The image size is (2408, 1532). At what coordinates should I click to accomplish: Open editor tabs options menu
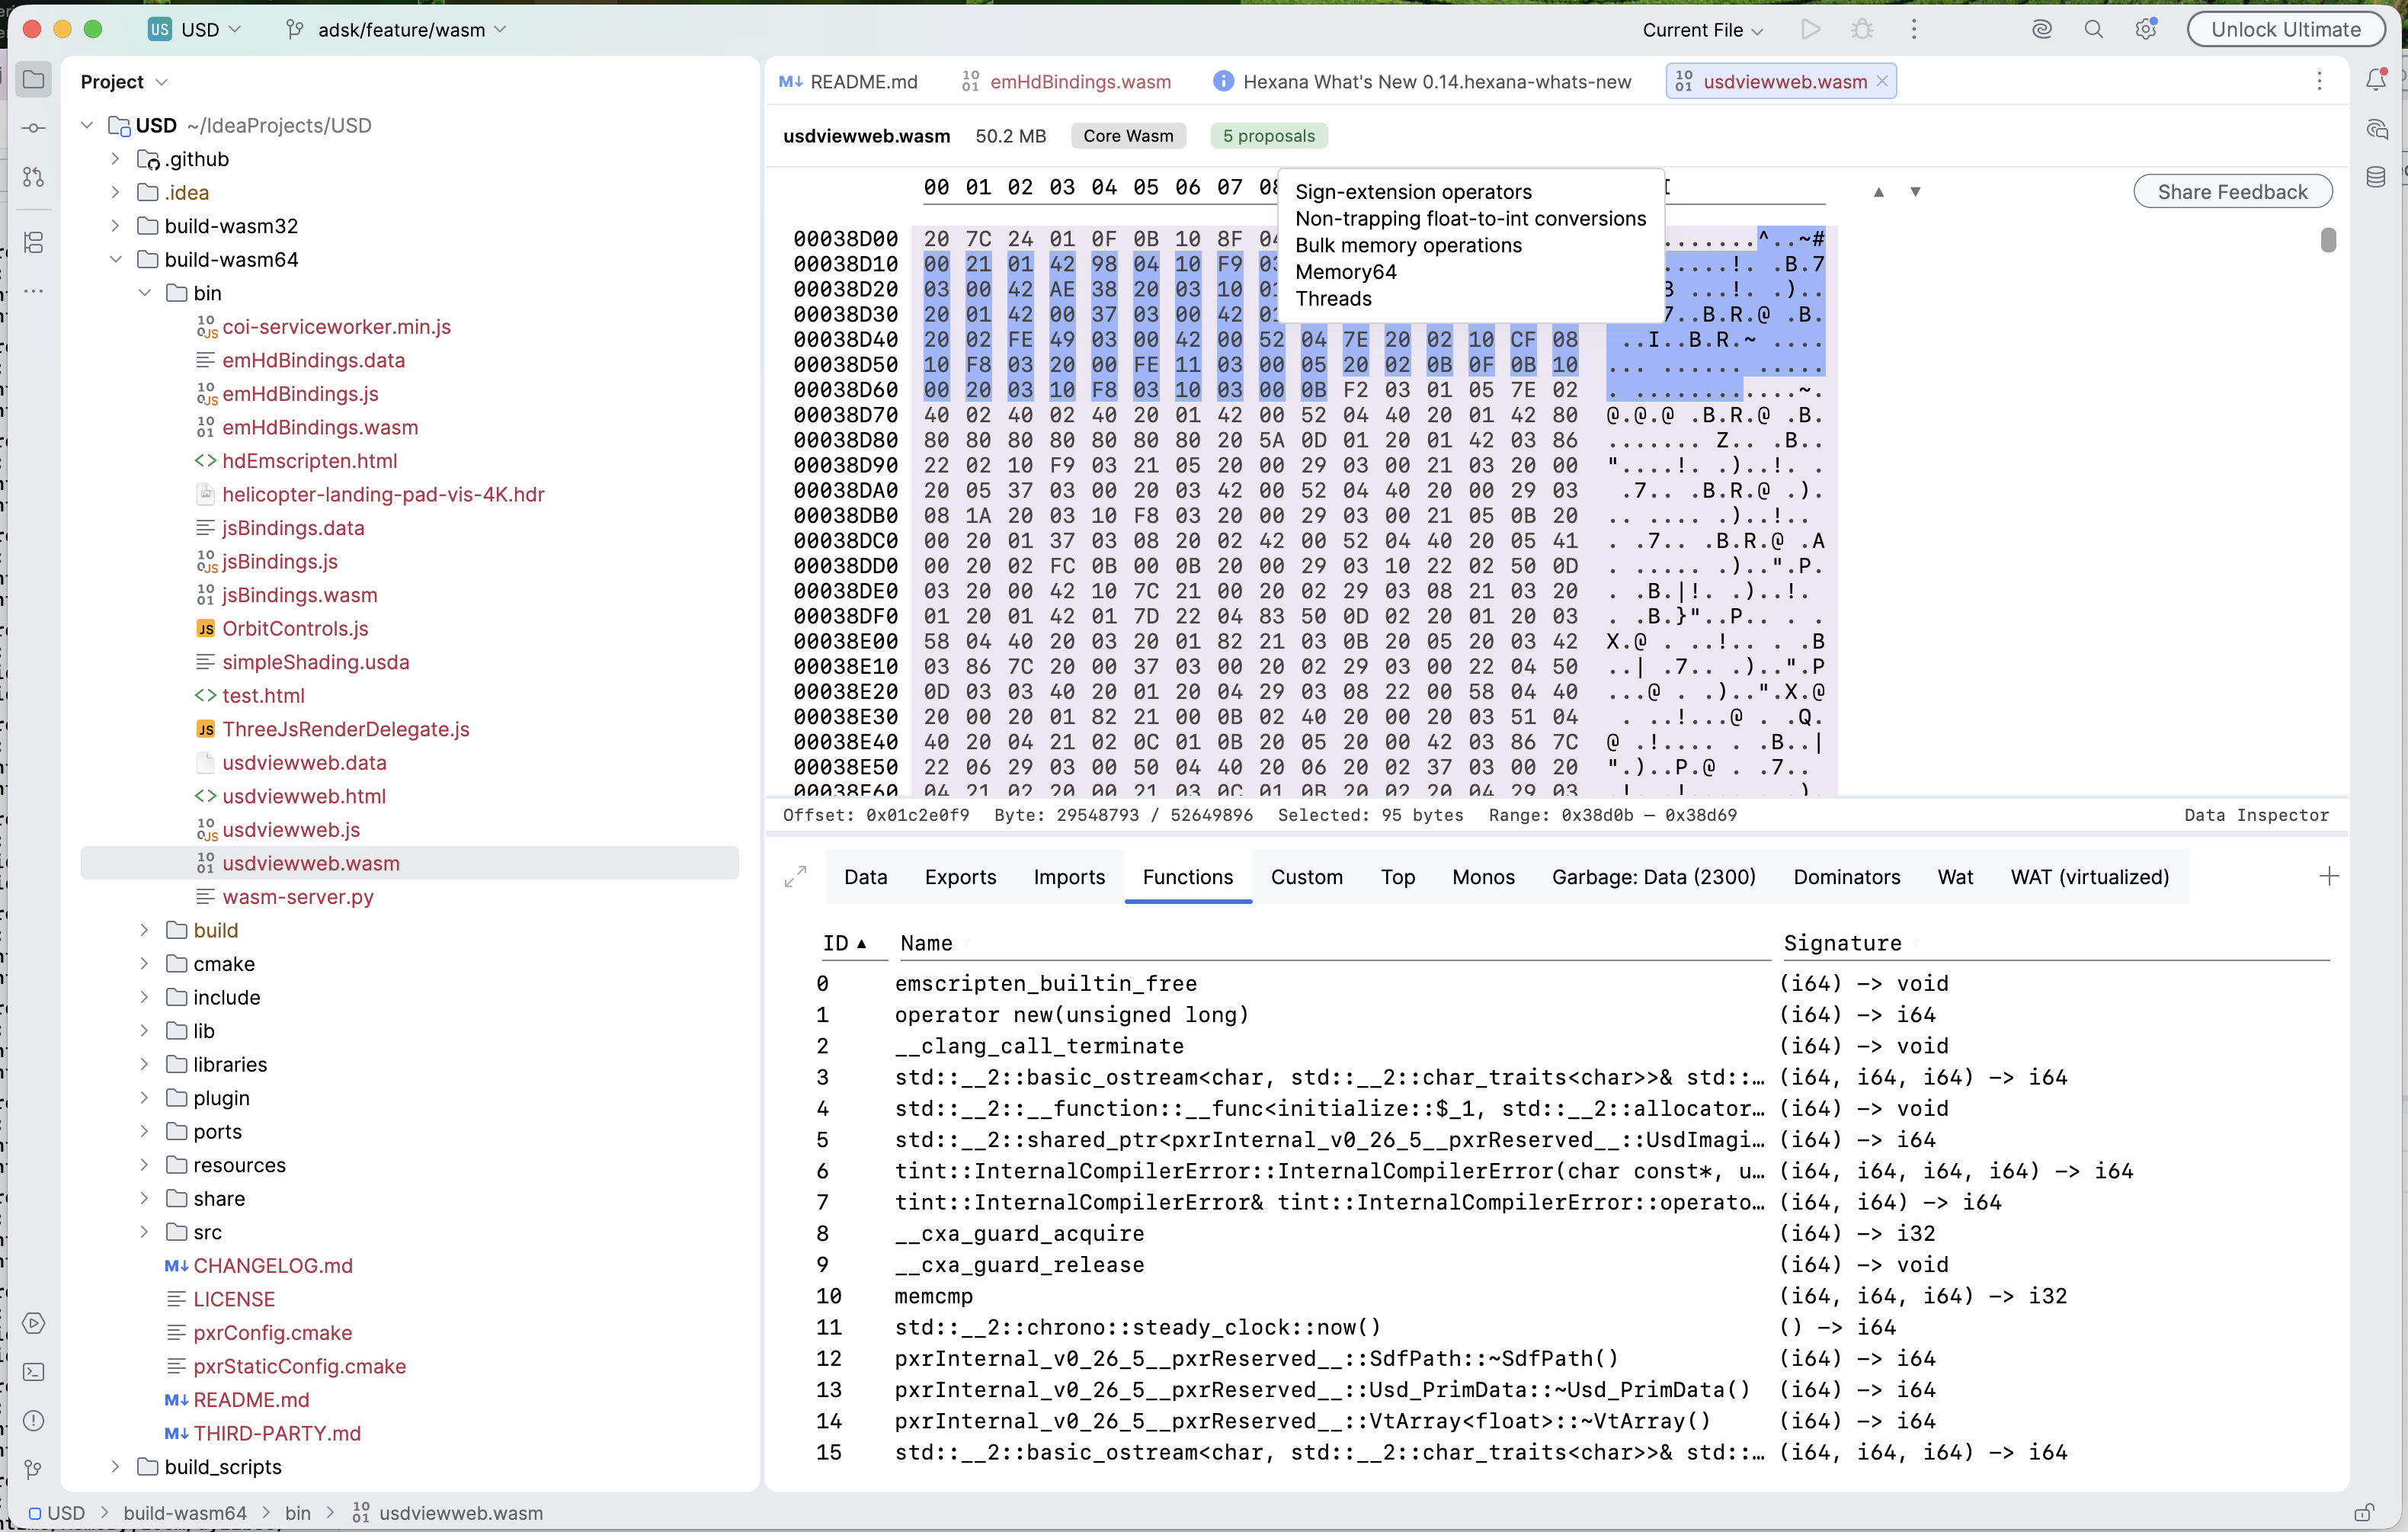tap(2319, 81)
